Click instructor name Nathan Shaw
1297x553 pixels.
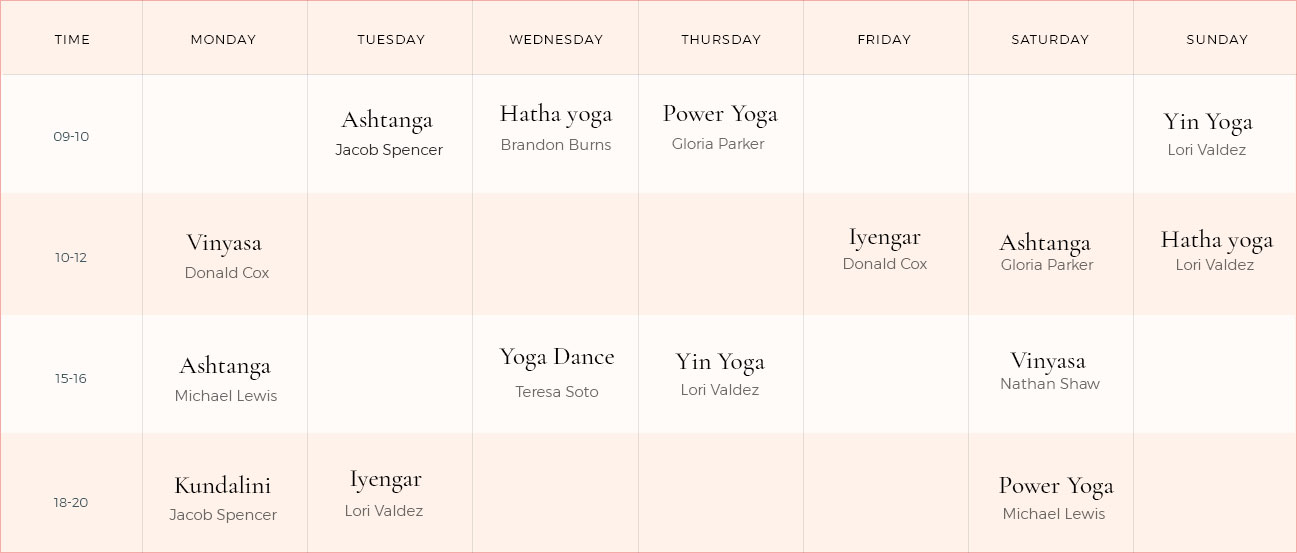[x=1050, y=384]
